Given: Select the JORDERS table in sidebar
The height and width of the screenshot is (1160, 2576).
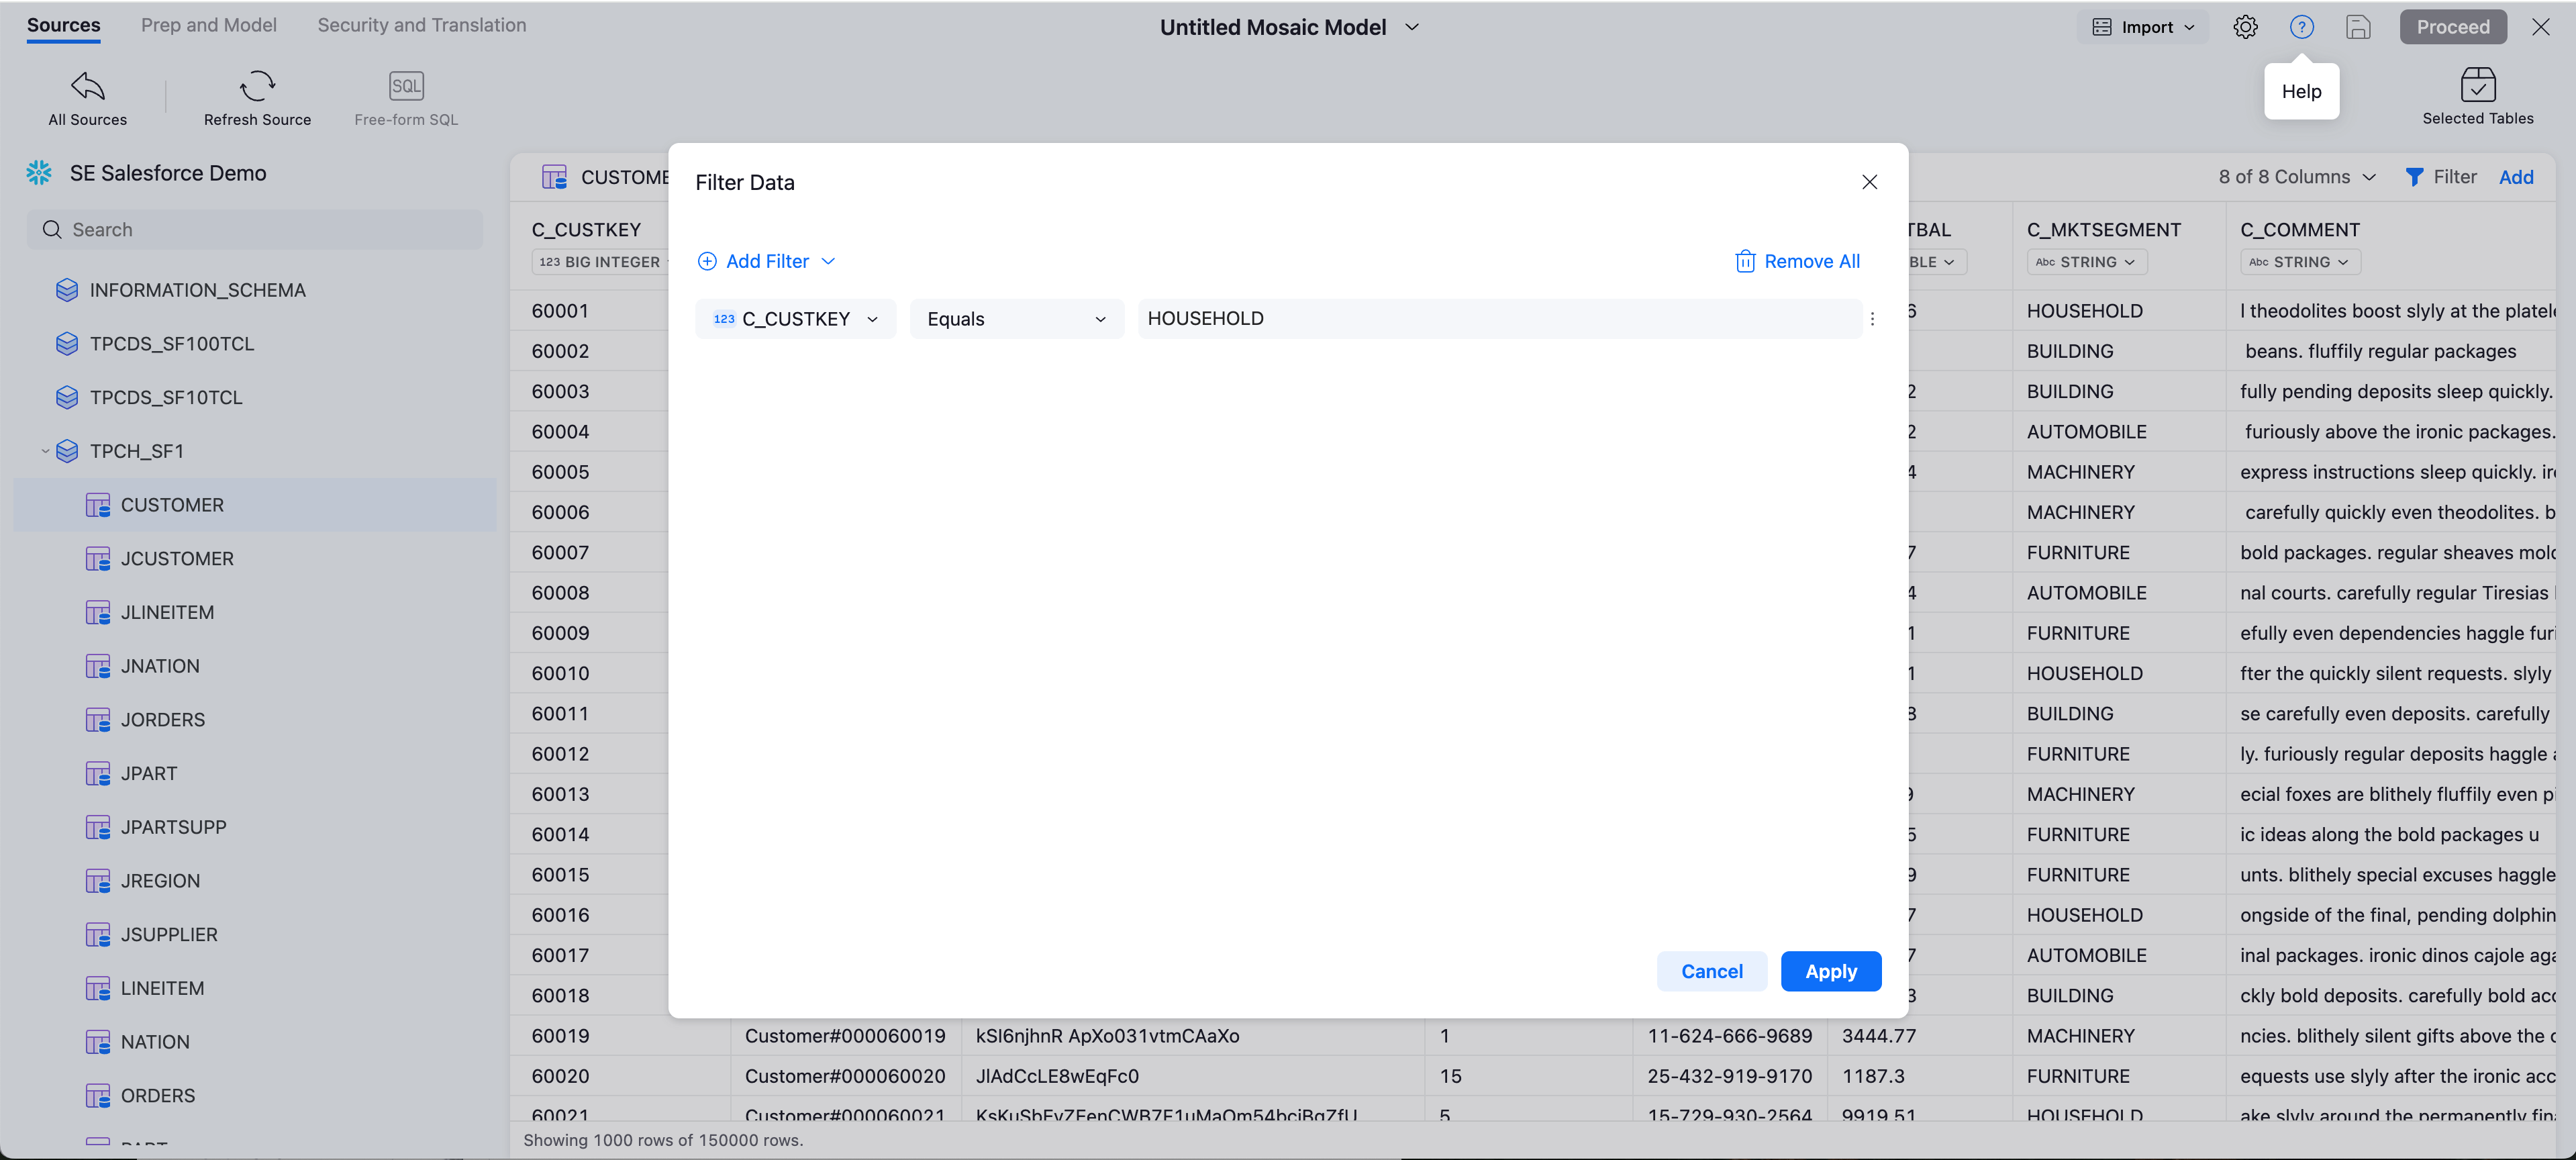Looking at the screenshot, I should pos(162,720).
